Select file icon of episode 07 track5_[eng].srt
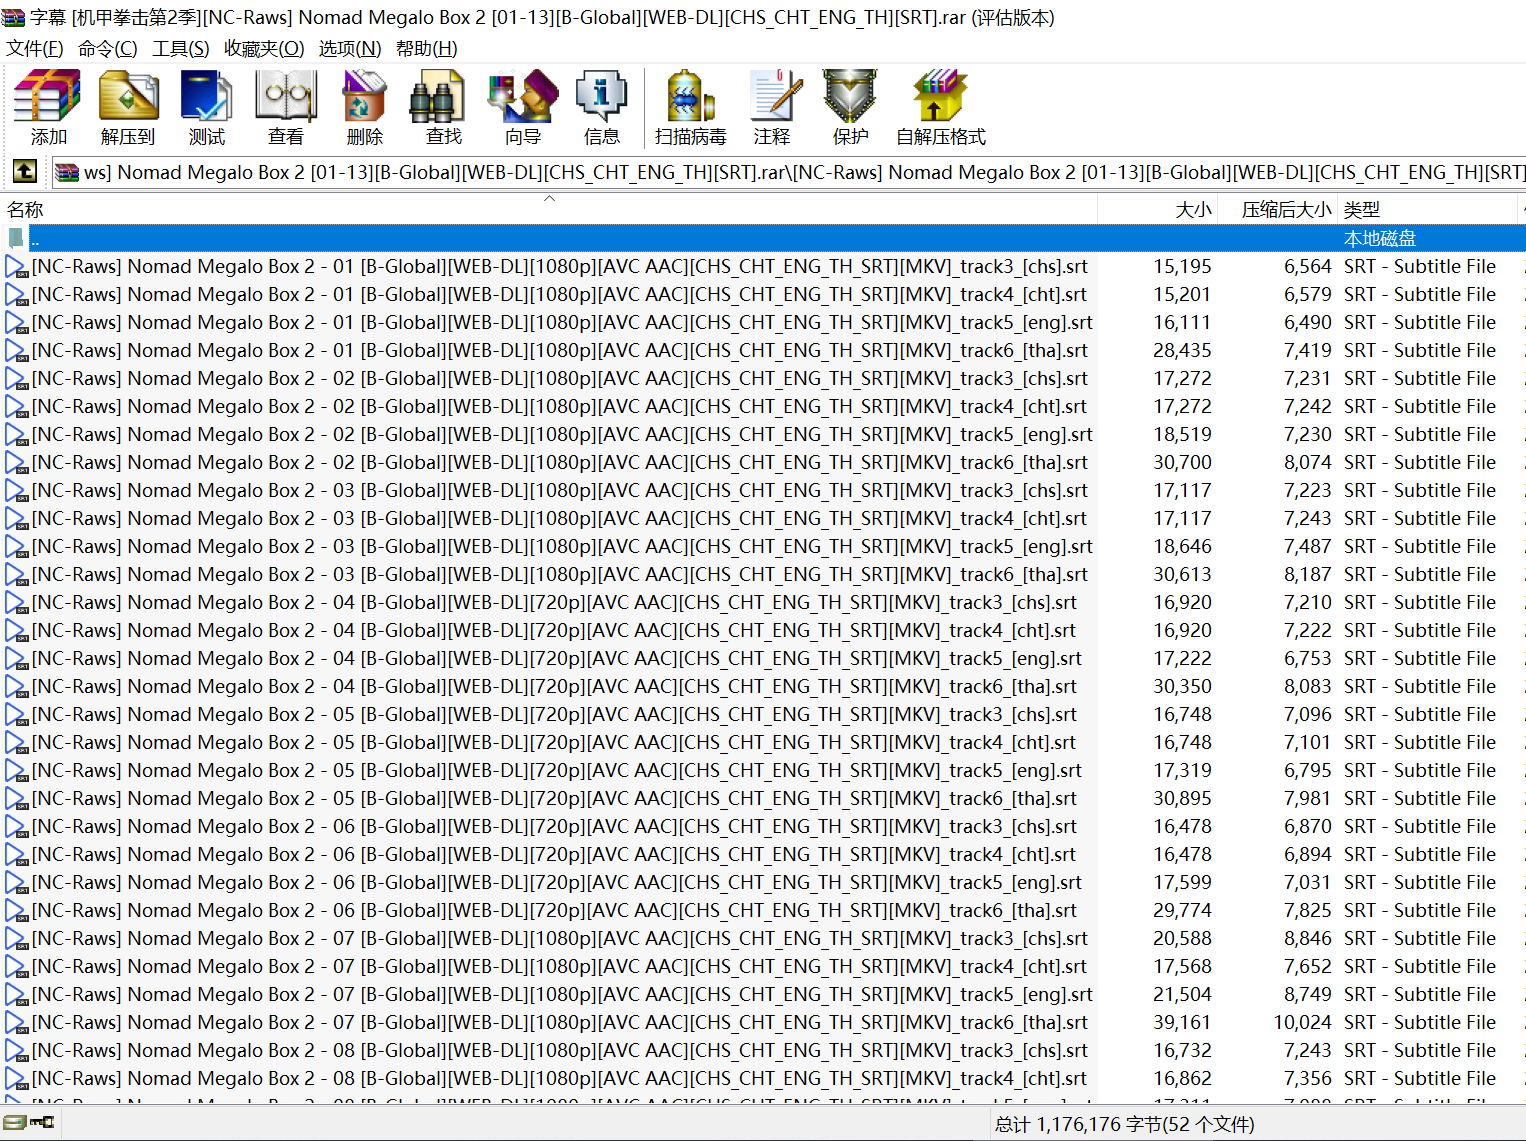 pos(16,994)
